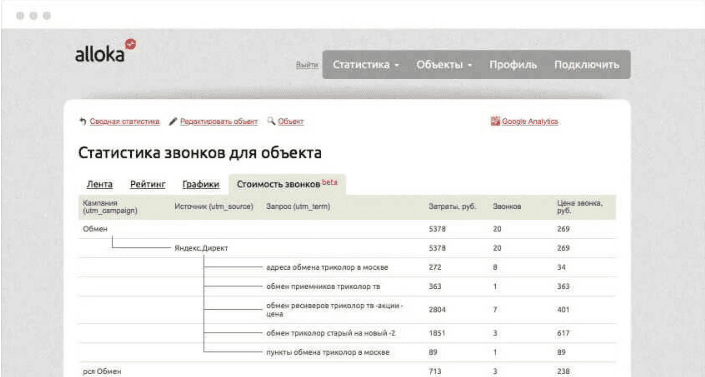Viewport: 705px width, 377px height.
Task: Select the рся Обмен campaign row
Action: [348, 371]
